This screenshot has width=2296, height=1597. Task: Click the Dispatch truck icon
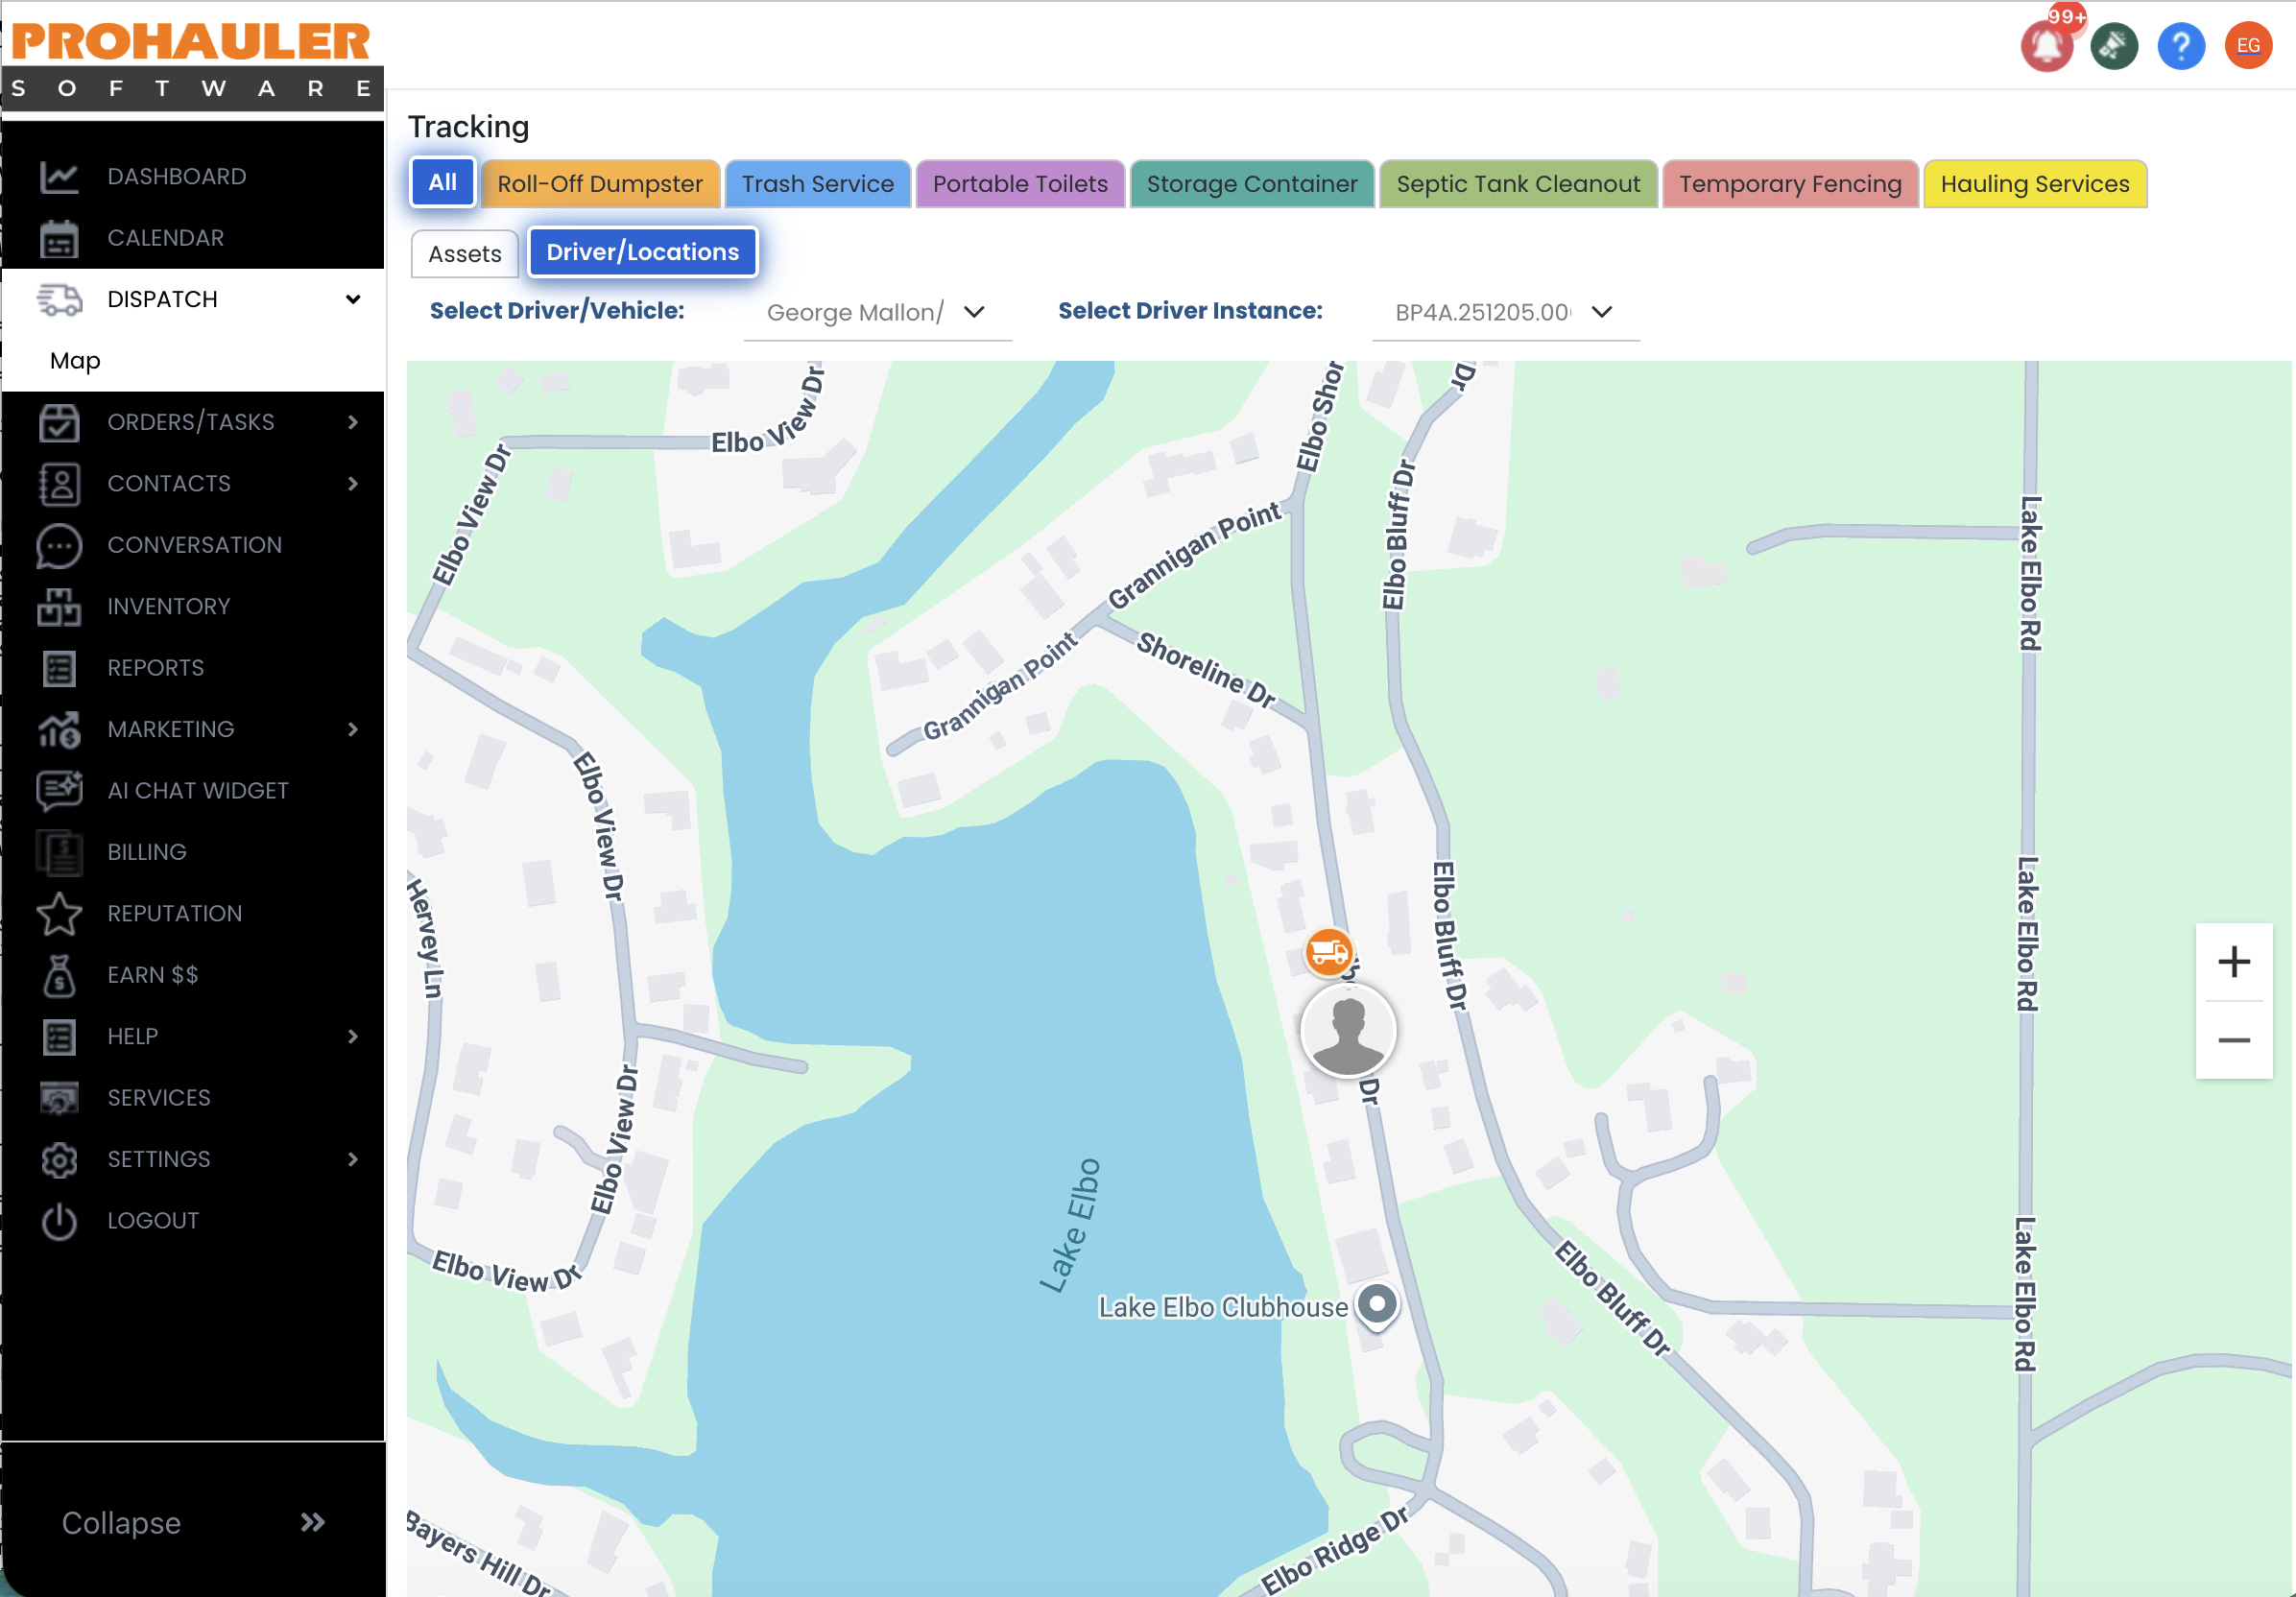point(59,300)
